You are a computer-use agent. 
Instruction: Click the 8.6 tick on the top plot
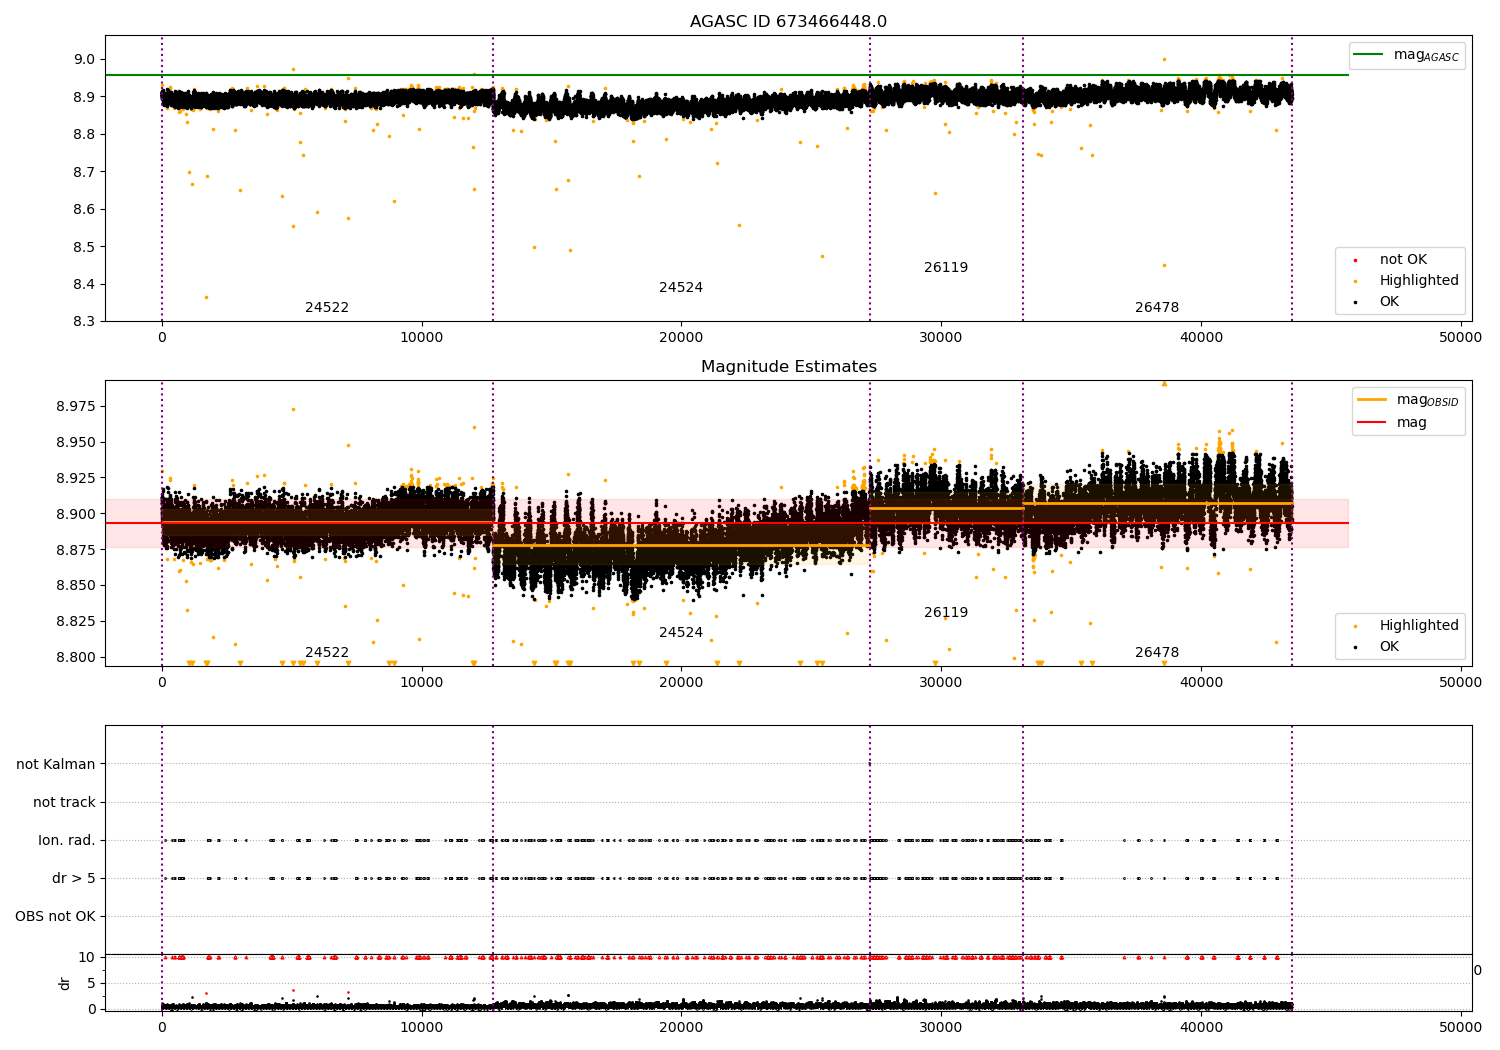85,209
